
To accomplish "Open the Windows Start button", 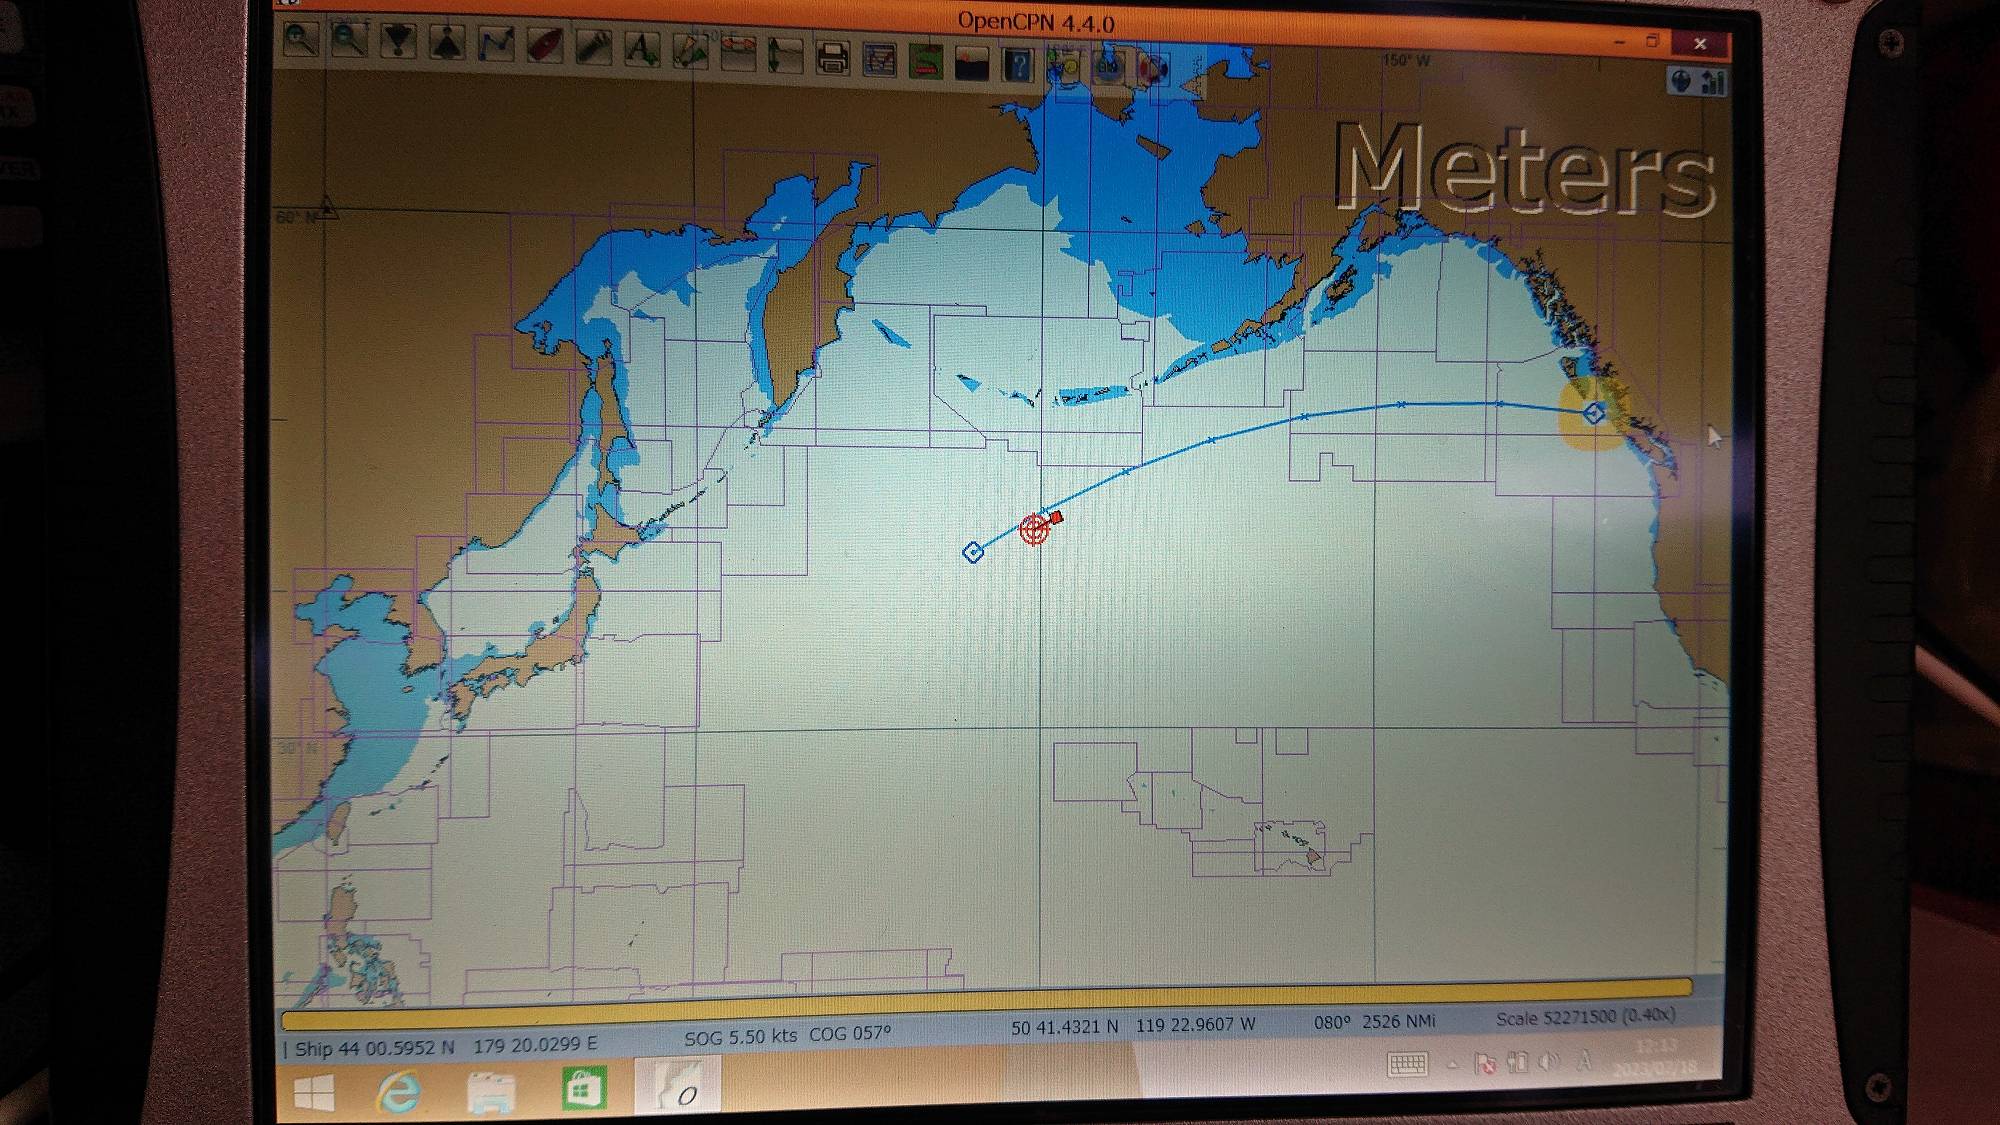I will click(314, 1092).
